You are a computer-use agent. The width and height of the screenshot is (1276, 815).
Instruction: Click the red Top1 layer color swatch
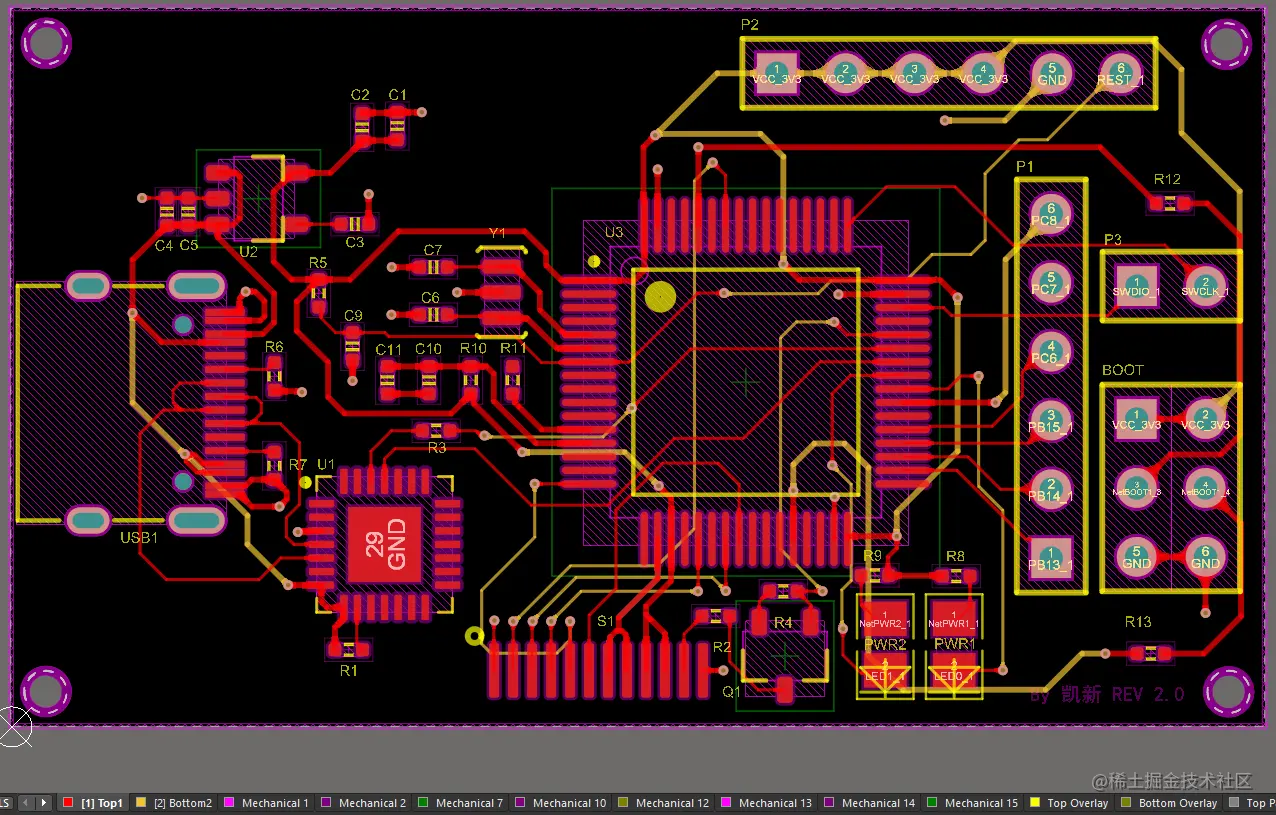pyautogui.click(x=68, y=802)
